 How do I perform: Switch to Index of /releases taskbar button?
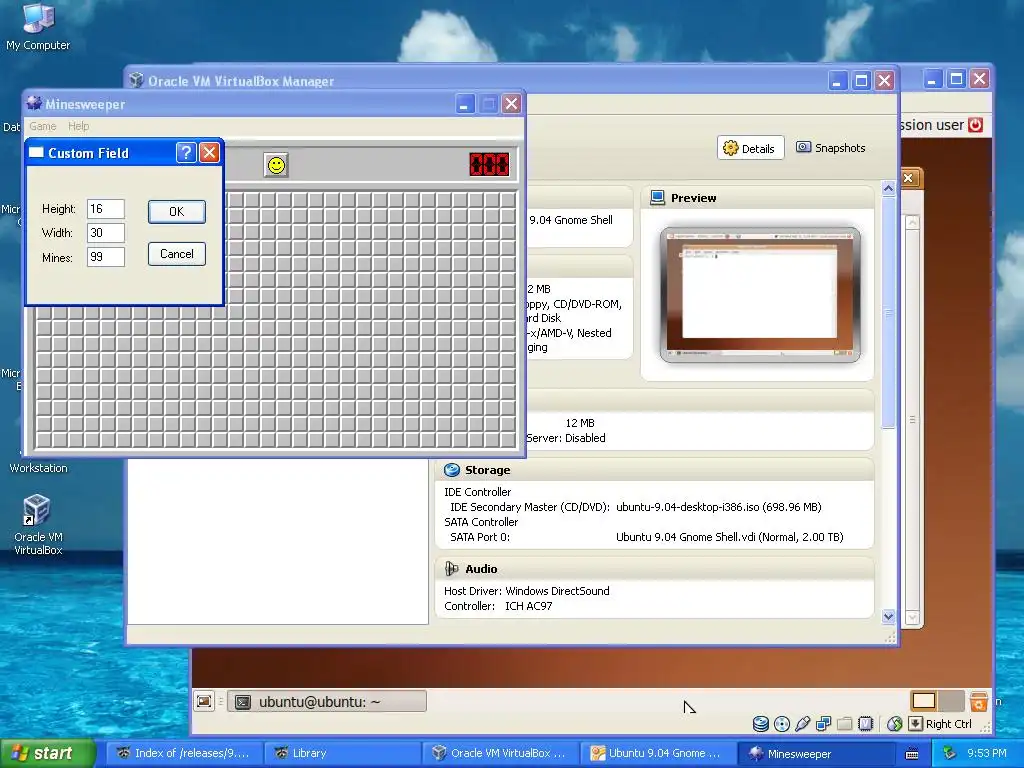184,753
